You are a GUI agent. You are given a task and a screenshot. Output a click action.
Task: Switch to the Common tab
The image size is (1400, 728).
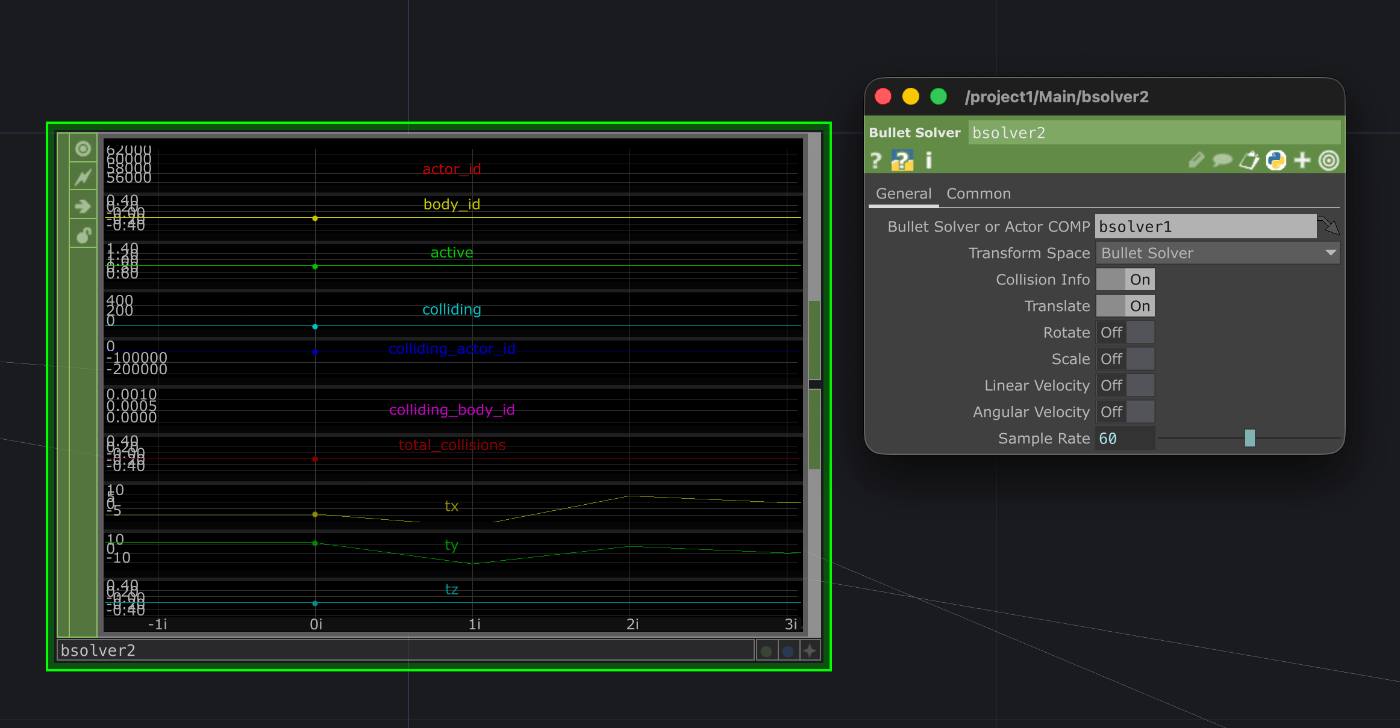(x=979, y=194)
